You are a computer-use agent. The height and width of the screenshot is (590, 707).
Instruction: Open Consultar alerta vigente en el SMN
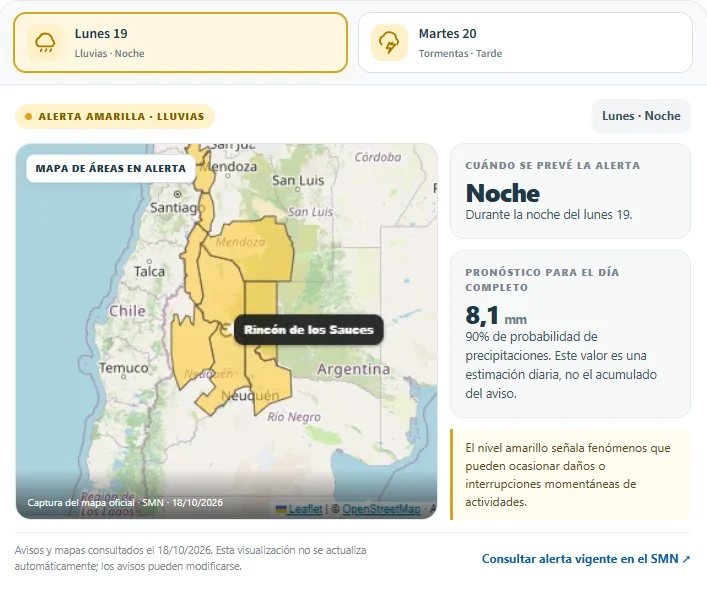(585, 559)
